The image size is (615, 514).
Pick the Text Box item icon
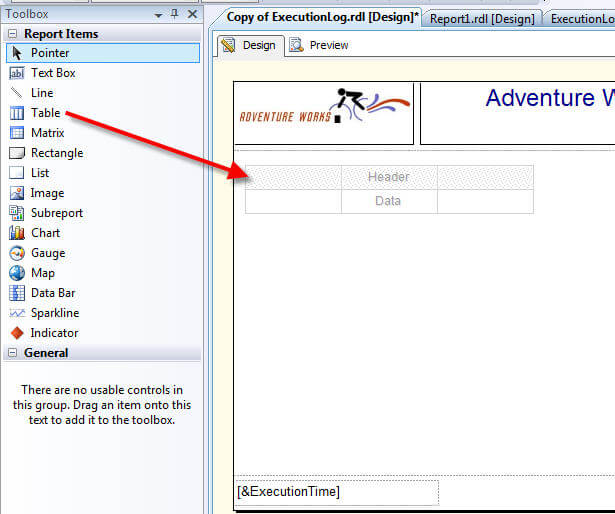pos(16,73)
